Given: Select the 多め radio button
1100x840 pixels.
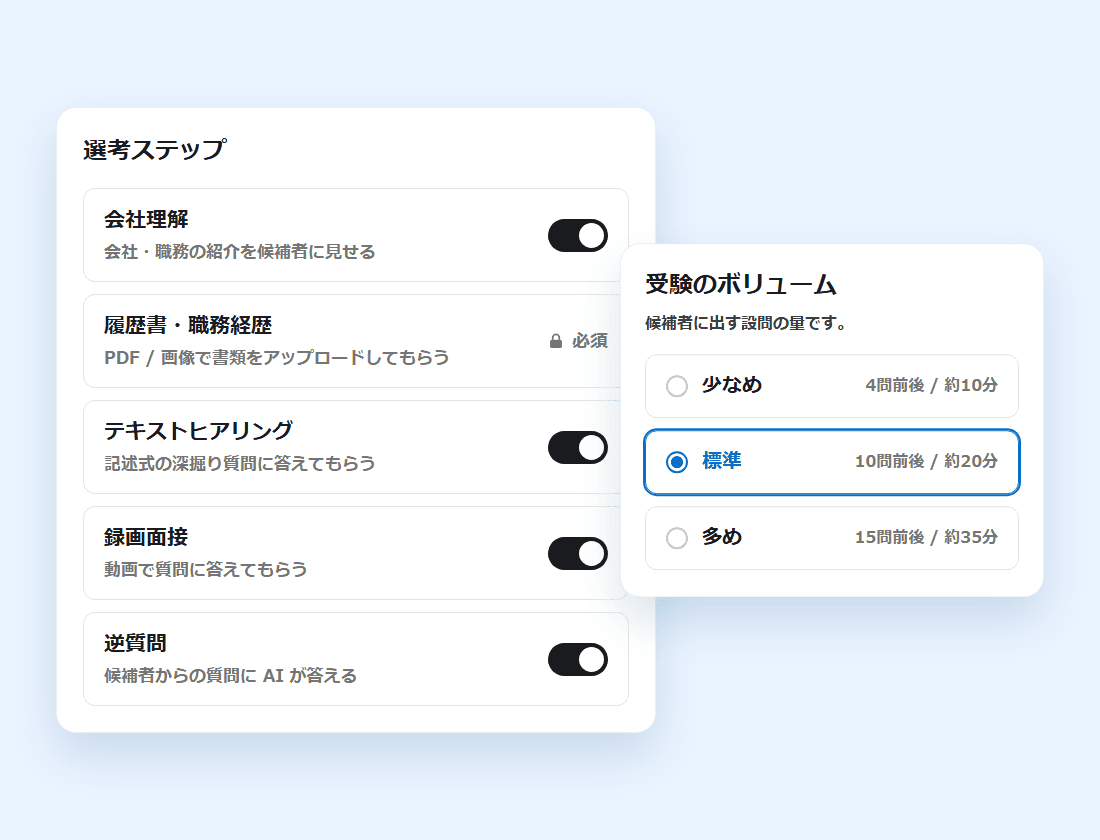Looking at the screenshot, I should [677, 538].
